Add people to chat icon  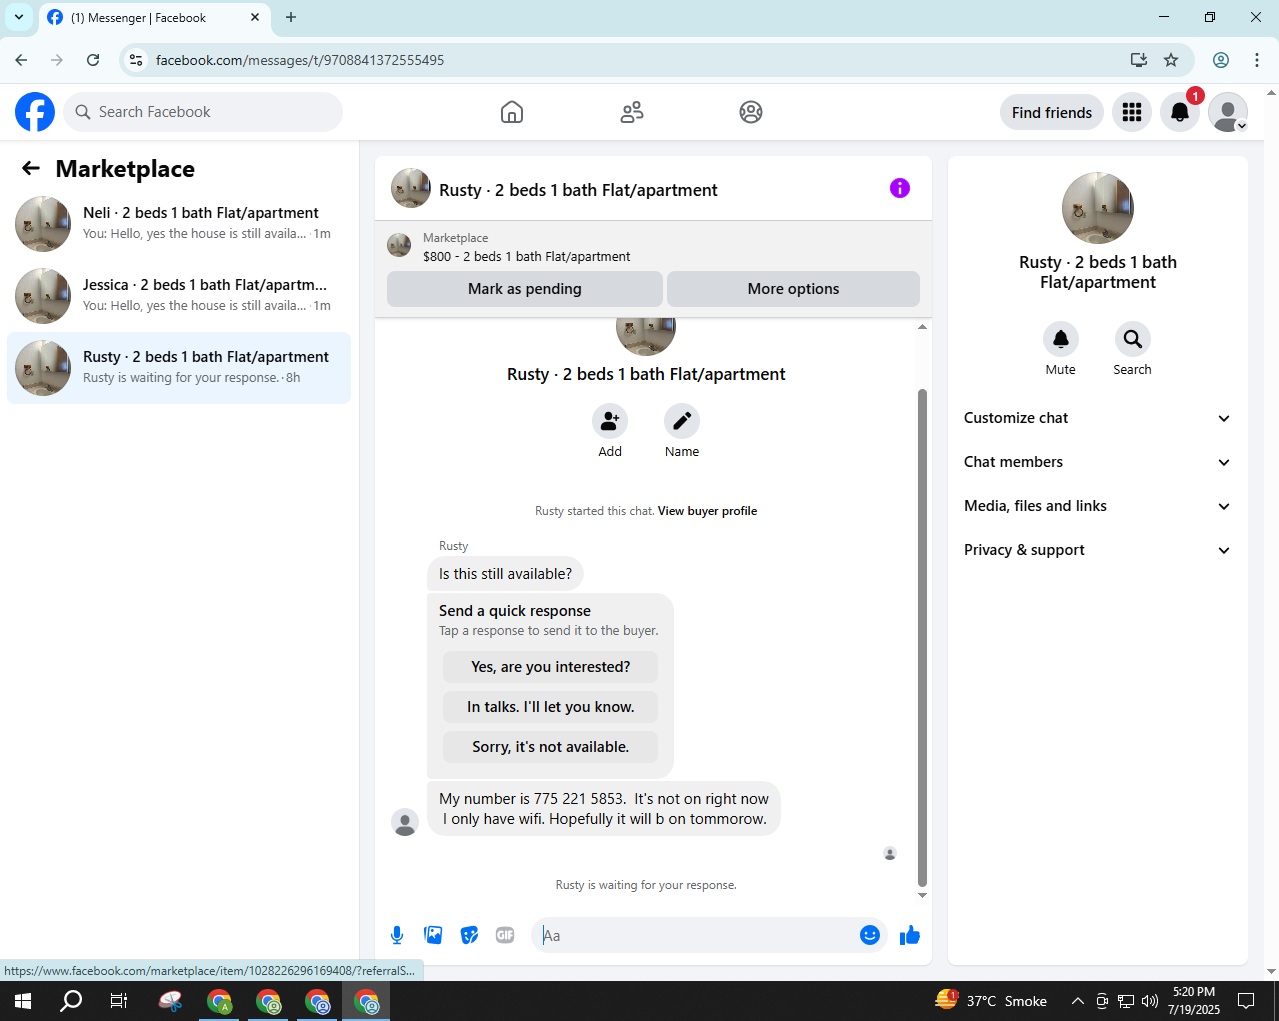(610, 421)
